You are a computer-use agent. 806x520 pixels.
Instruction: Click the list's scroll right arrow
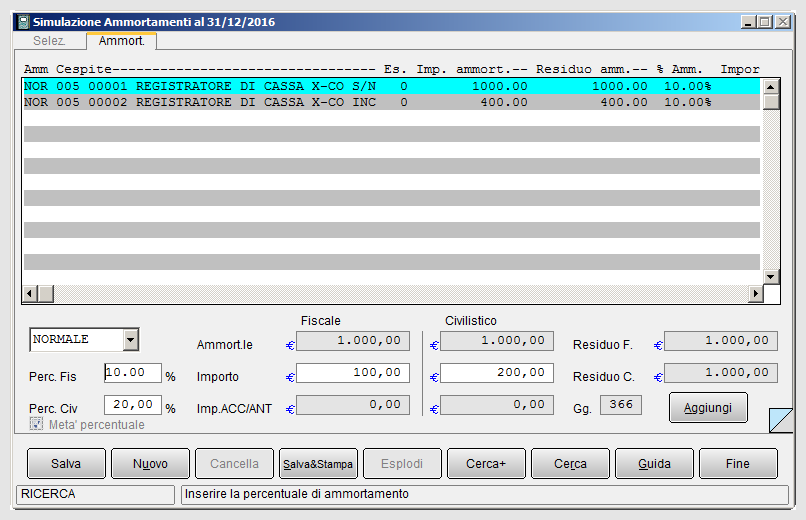click(x=756, y=293)
